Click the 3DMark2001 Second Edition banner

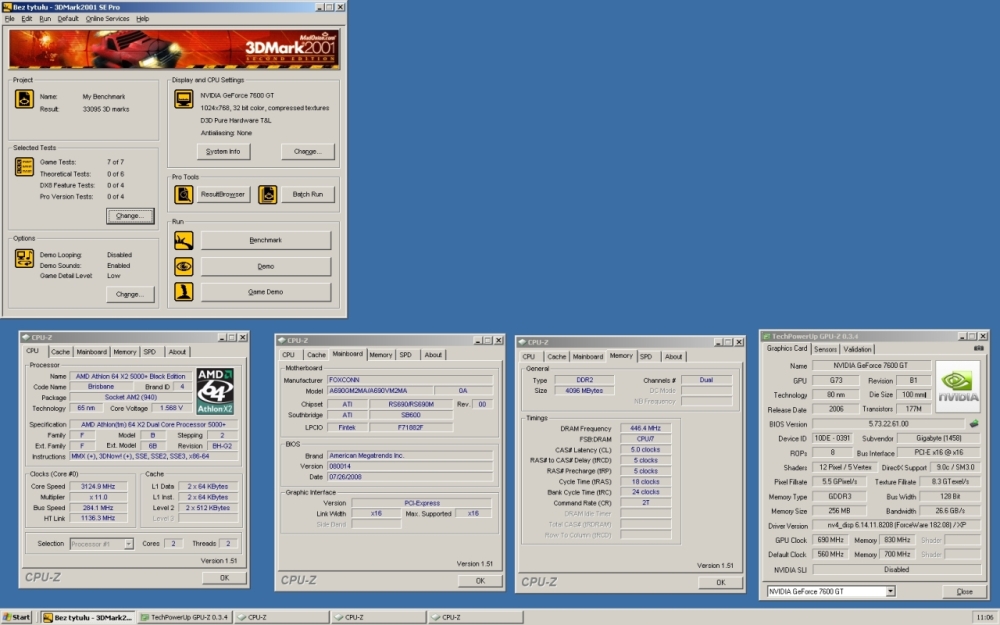coord(174,49)
